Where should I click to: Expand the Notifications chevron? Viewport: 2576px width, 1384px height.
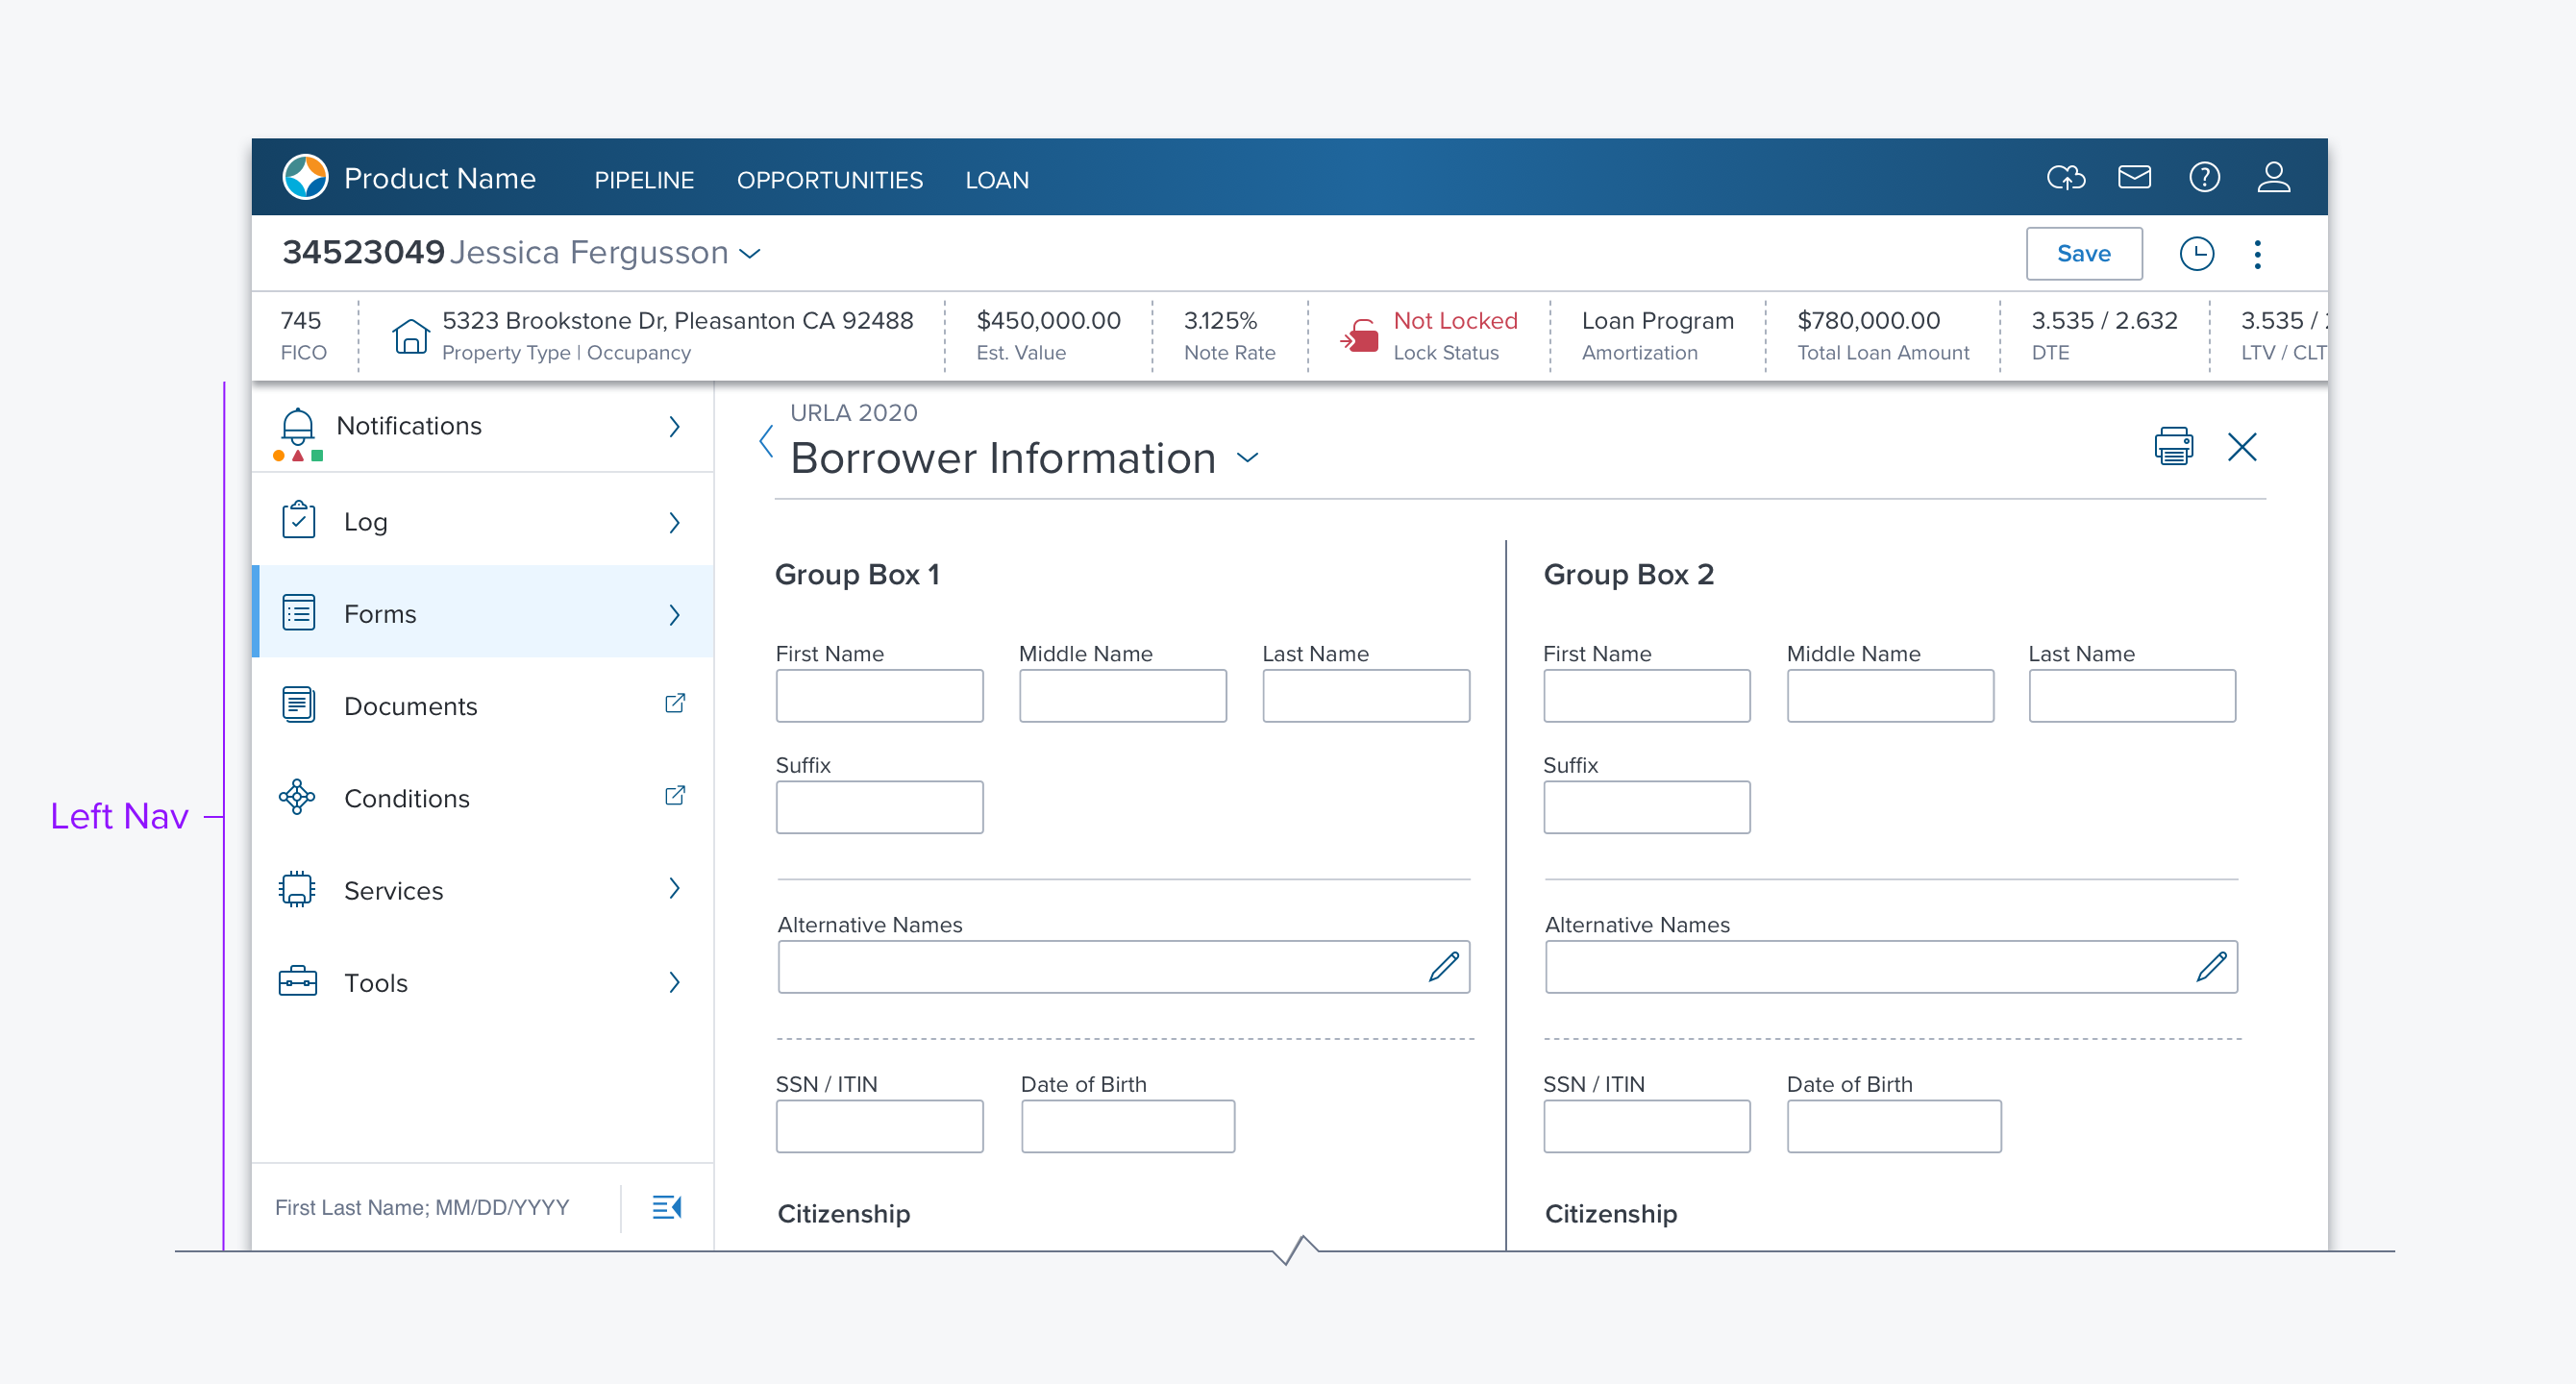674,427
